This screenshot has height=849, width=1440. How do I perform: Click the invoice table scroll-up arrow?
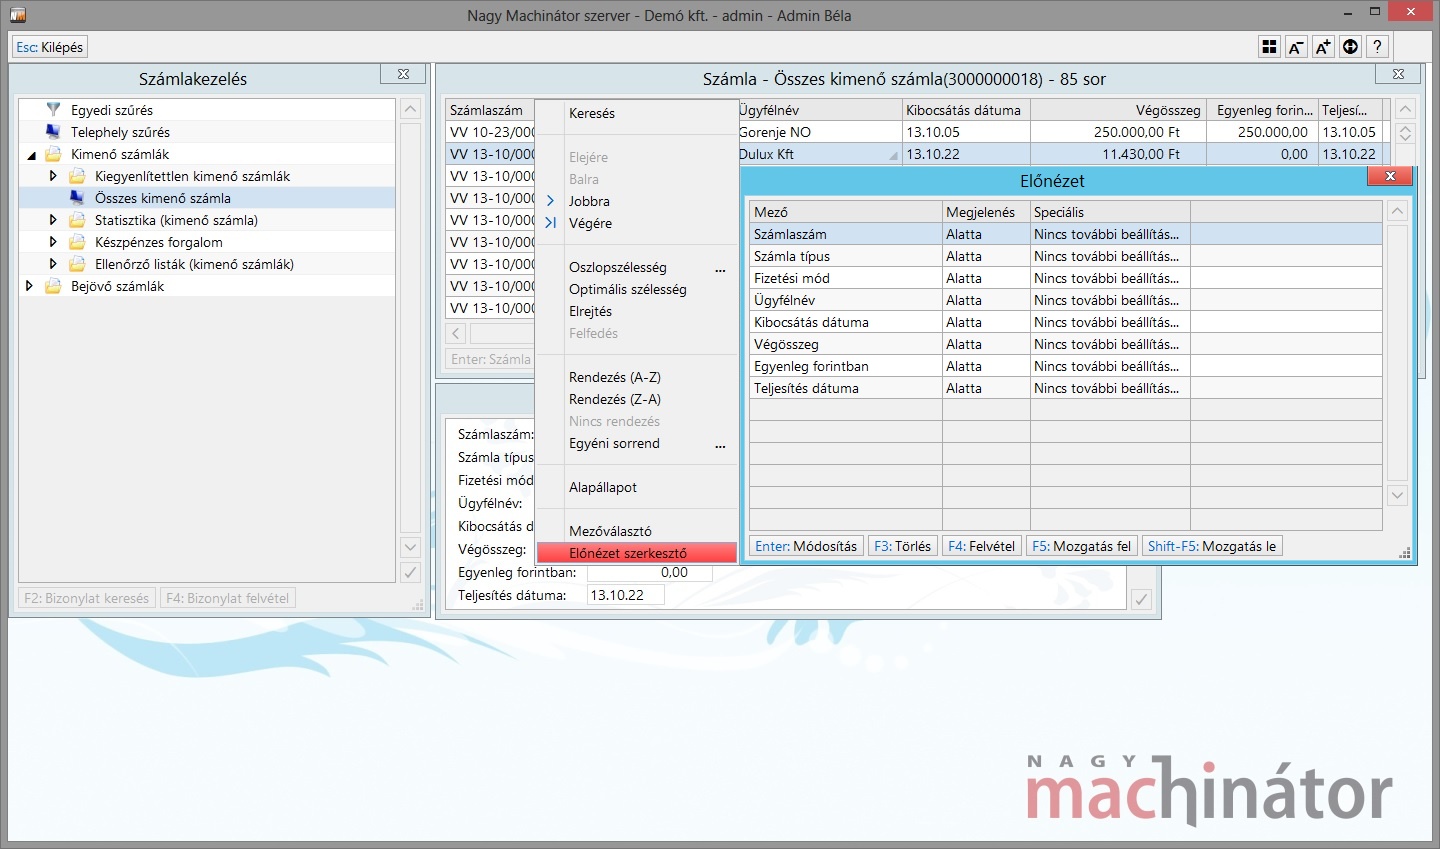[x=1405, y=110]
